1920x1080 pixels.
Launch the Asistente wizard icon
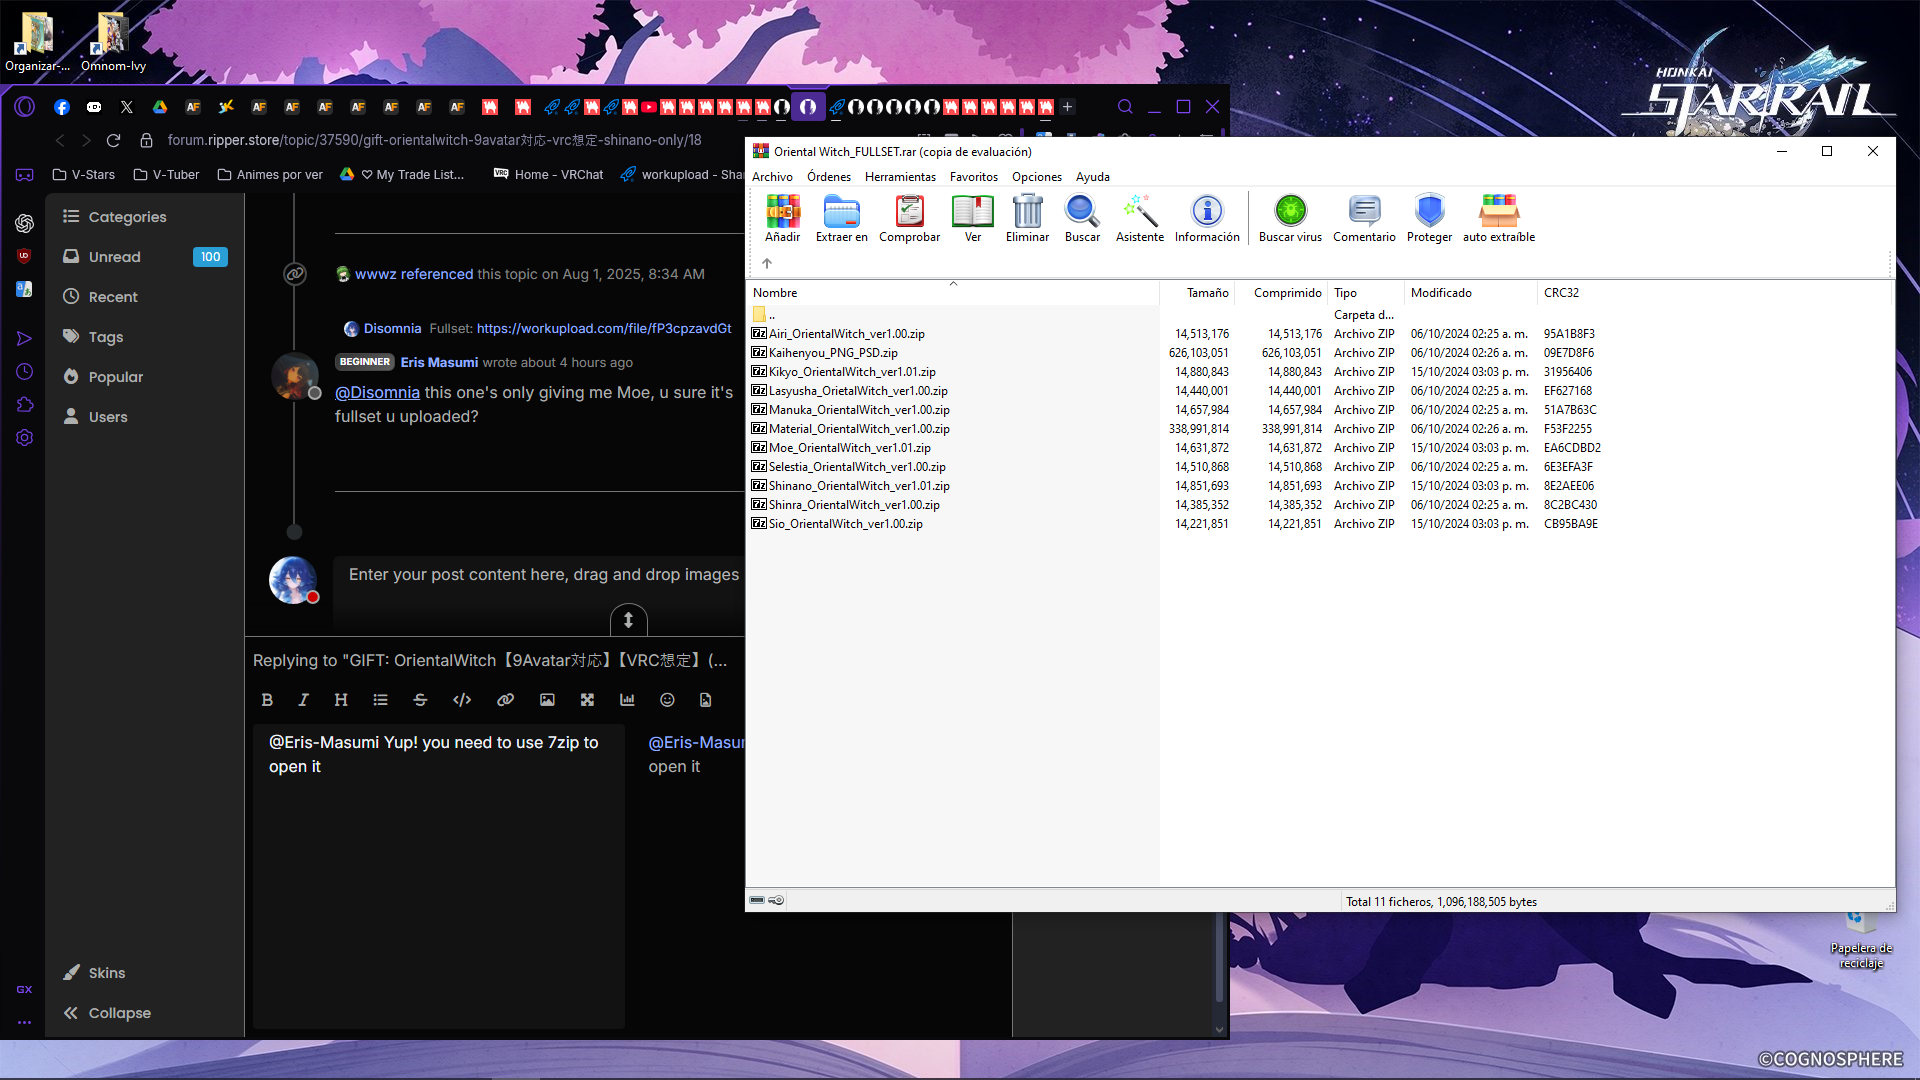1139,218
